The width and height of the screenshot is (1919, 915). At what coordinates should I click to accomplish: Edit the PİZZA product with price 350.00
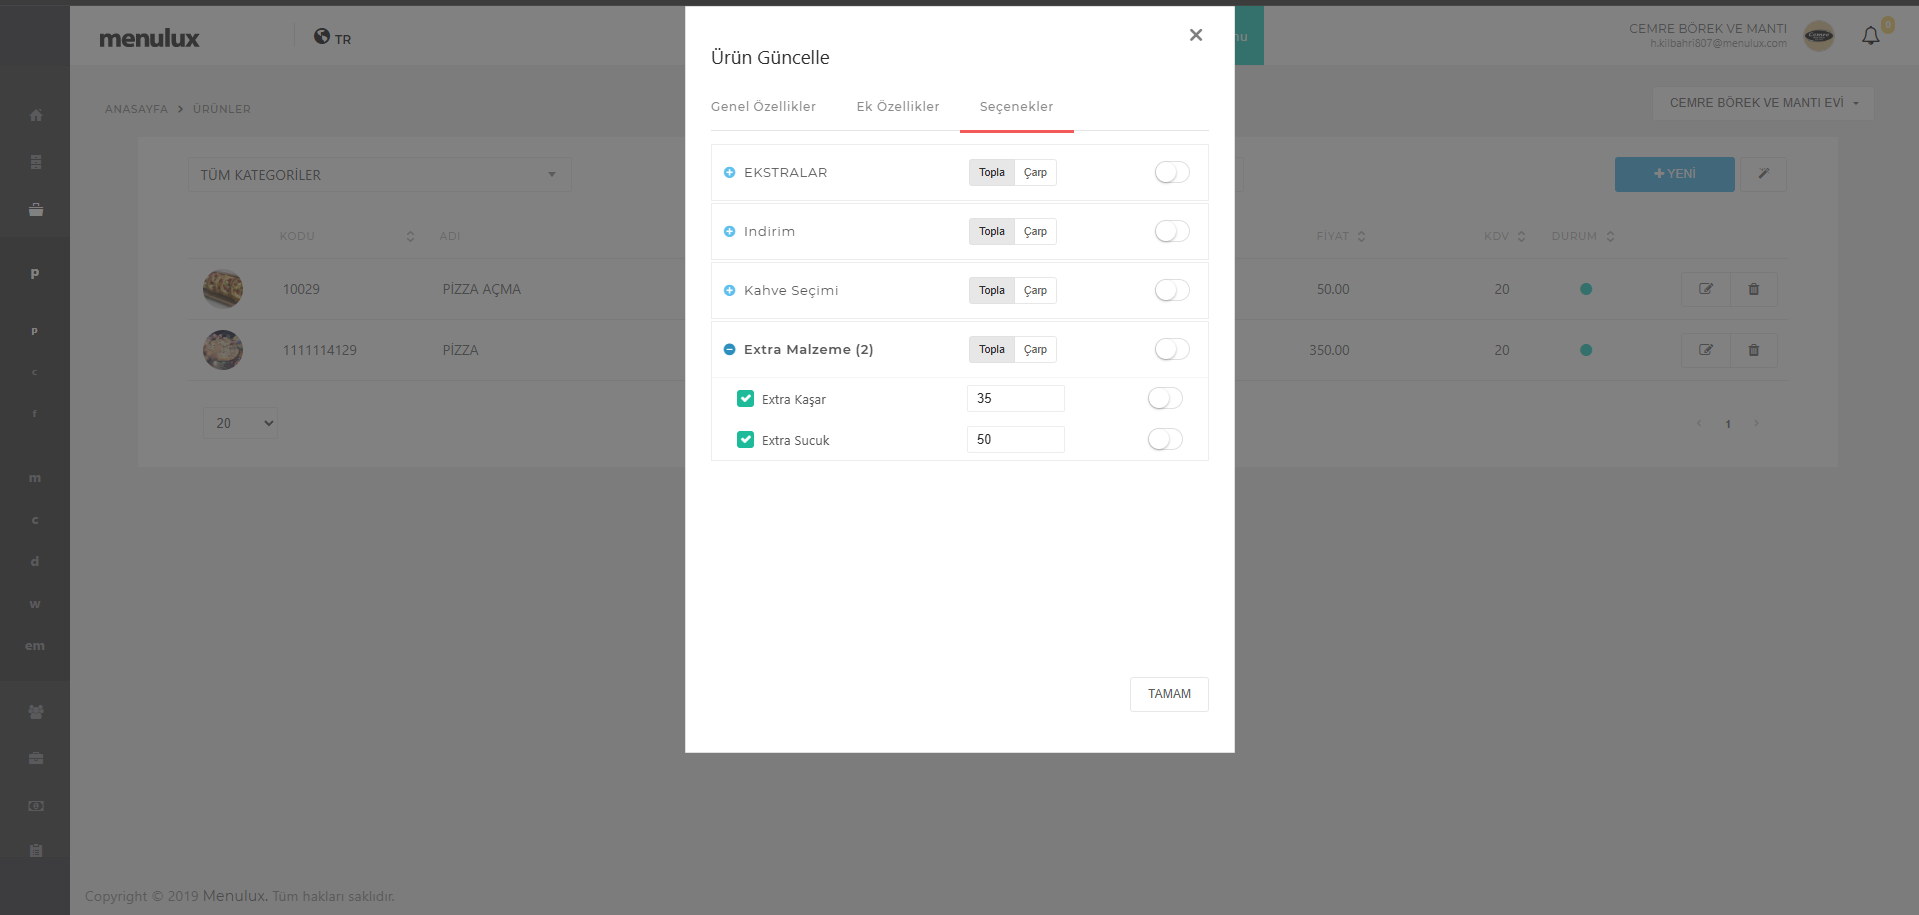[x=1706, y=350]
